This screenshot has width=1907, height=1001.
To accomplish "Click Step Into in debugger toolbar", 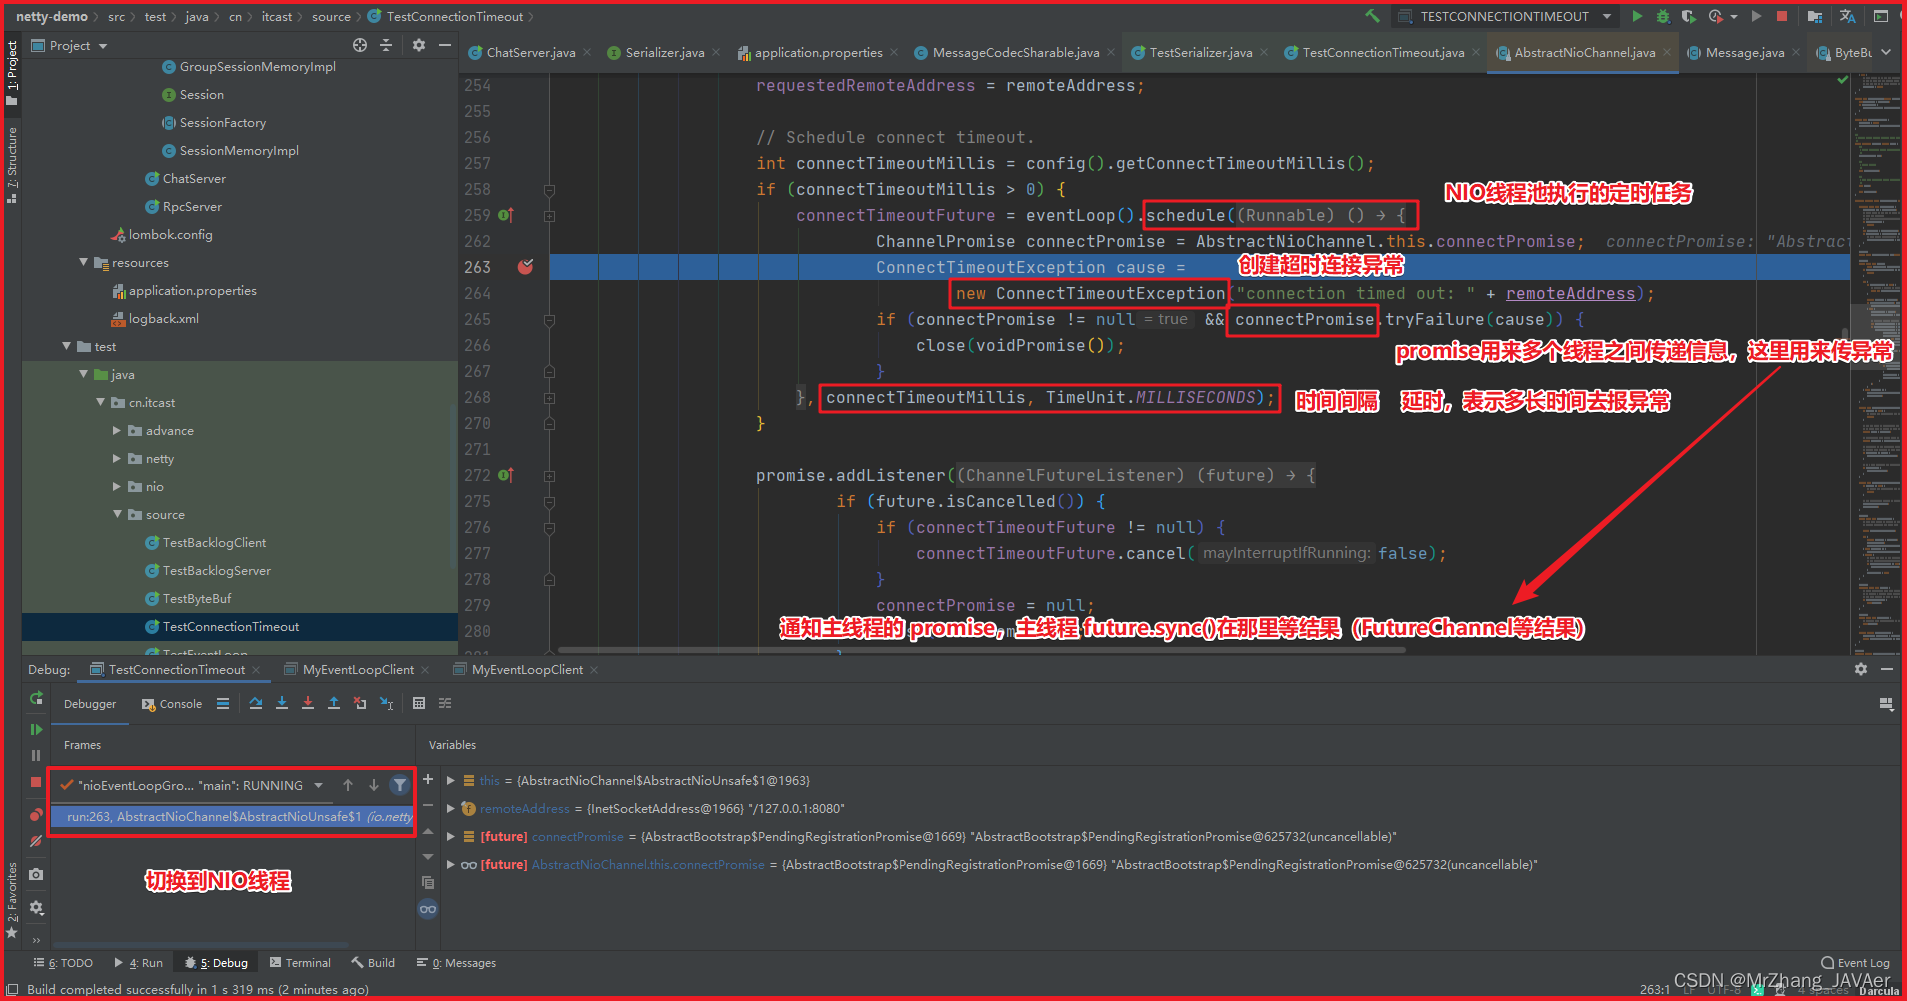I will pyautogui.click(x=282, y=703).
